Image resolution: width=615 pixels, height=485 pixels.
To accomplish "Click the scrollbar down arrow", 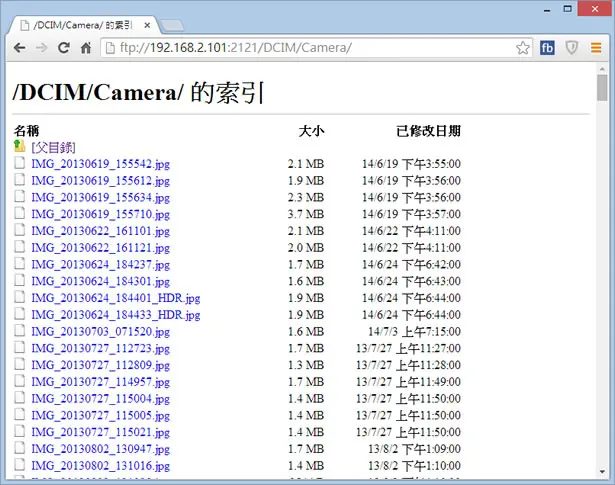I will point(602,472).
